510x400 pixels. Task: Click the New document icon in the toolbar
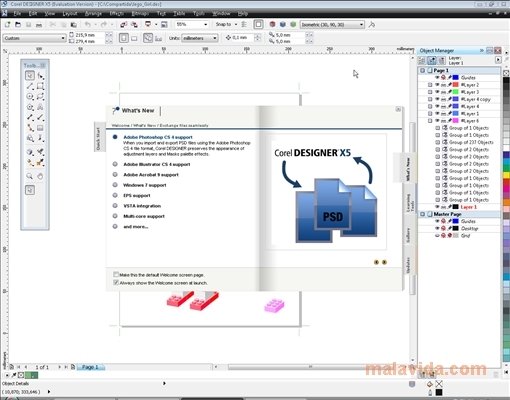coord(8,24)
